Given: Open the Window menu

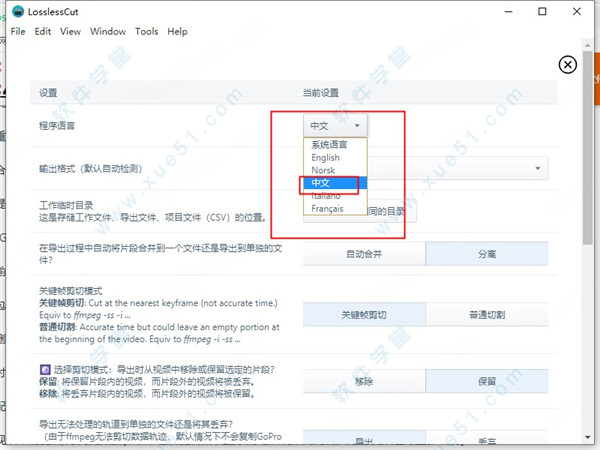Looking at the screenshot, I should click(x=108, y=31).
